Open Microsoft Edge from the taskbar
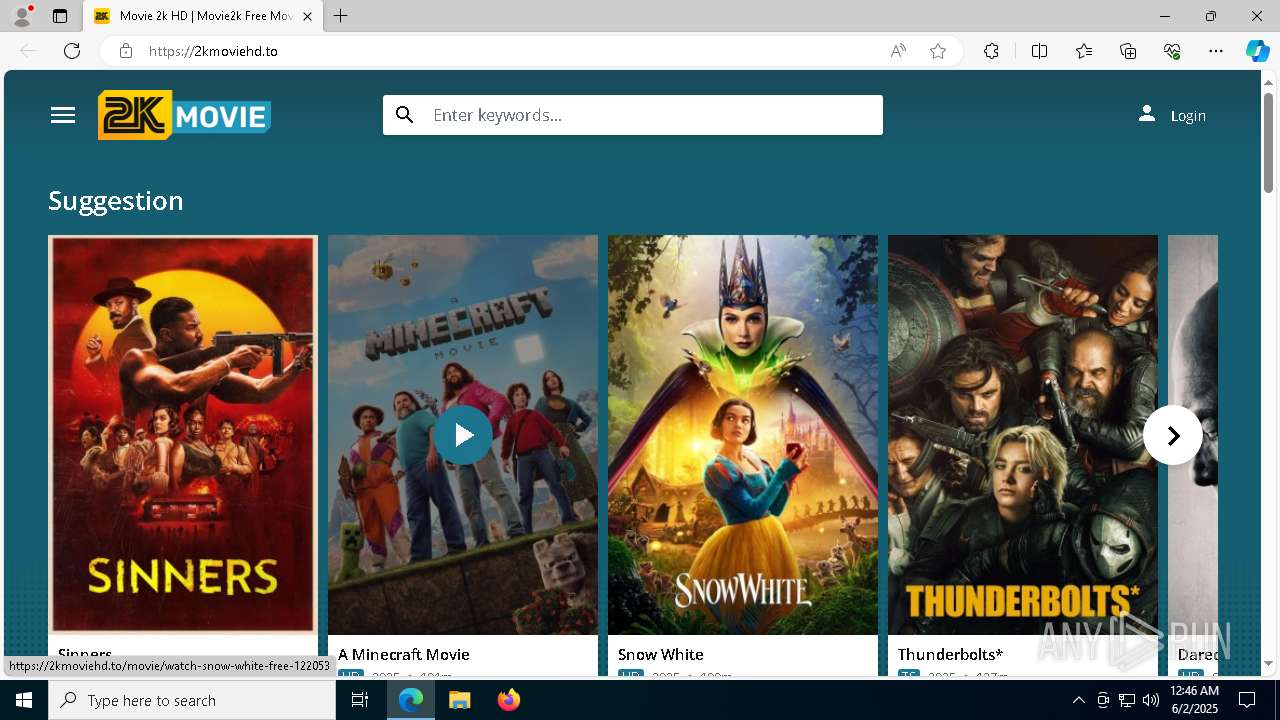 411,700
